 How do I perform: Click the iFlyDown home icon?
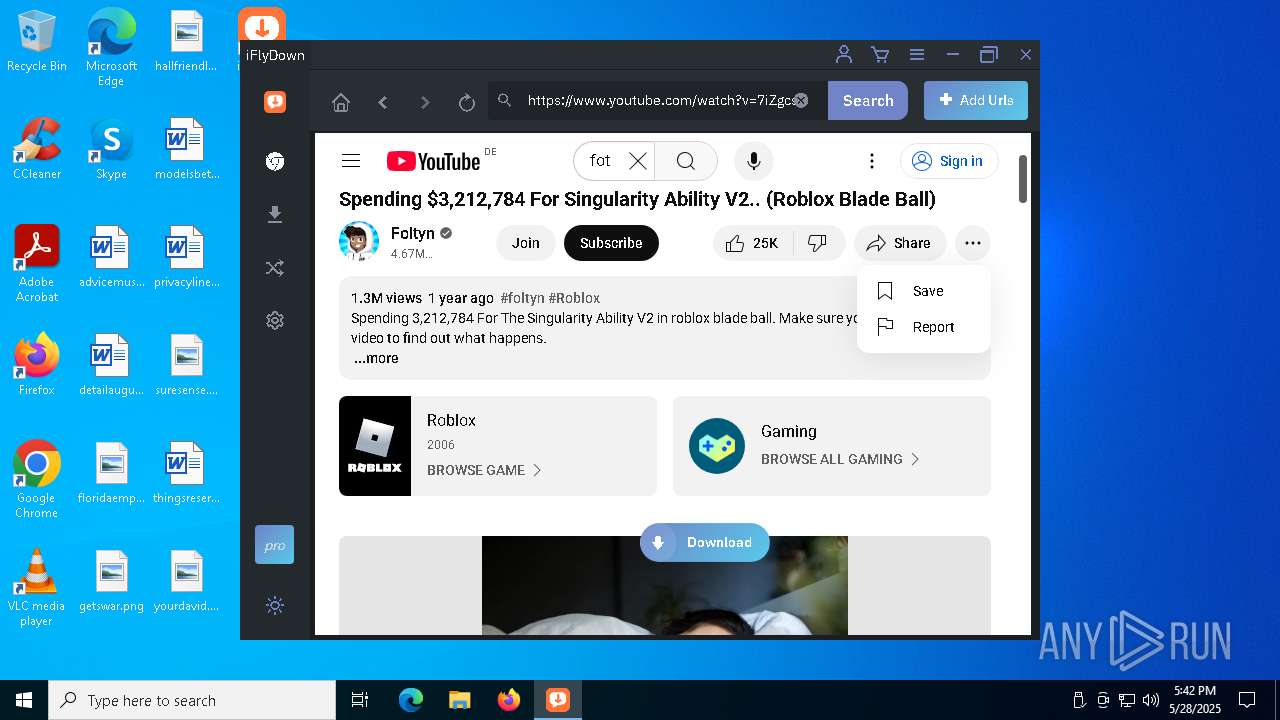(x=341, y=102)
